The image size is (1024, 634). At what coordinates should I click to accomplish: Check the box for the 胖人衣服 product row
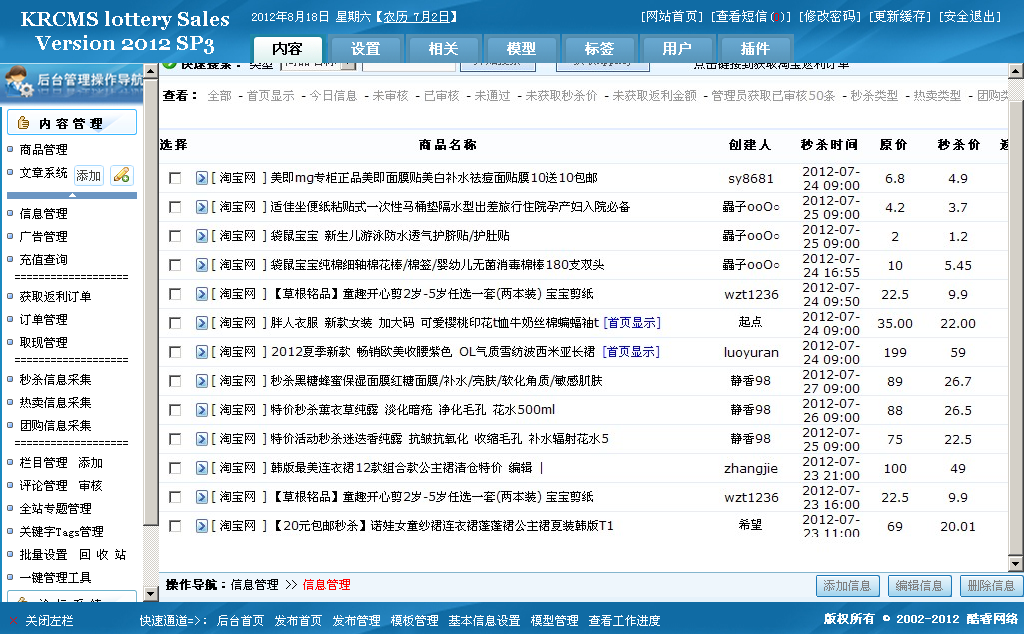(175, 323)
